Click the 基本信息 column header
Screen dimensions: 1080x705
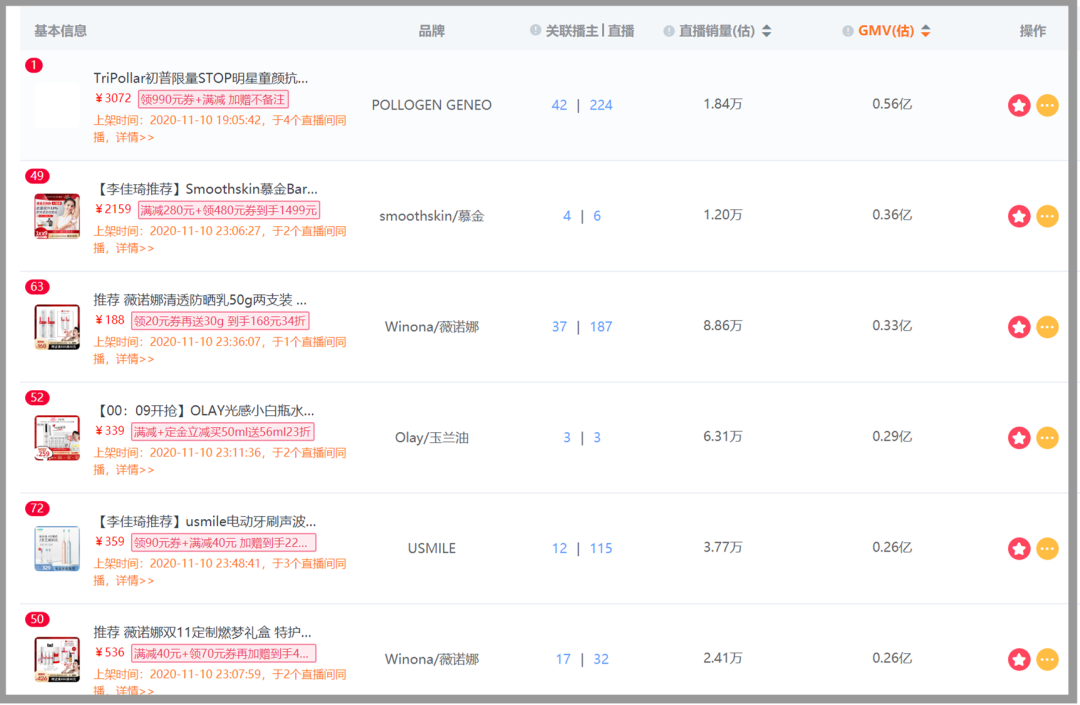tap(61, 31)
